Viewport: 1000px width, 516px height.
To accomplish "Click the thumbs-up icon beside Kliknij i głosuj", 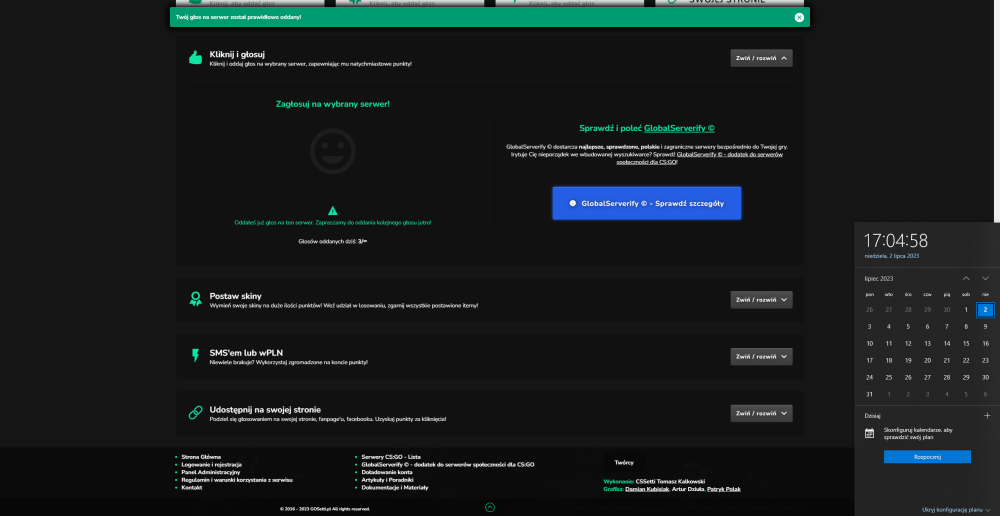I will (195, 58).
